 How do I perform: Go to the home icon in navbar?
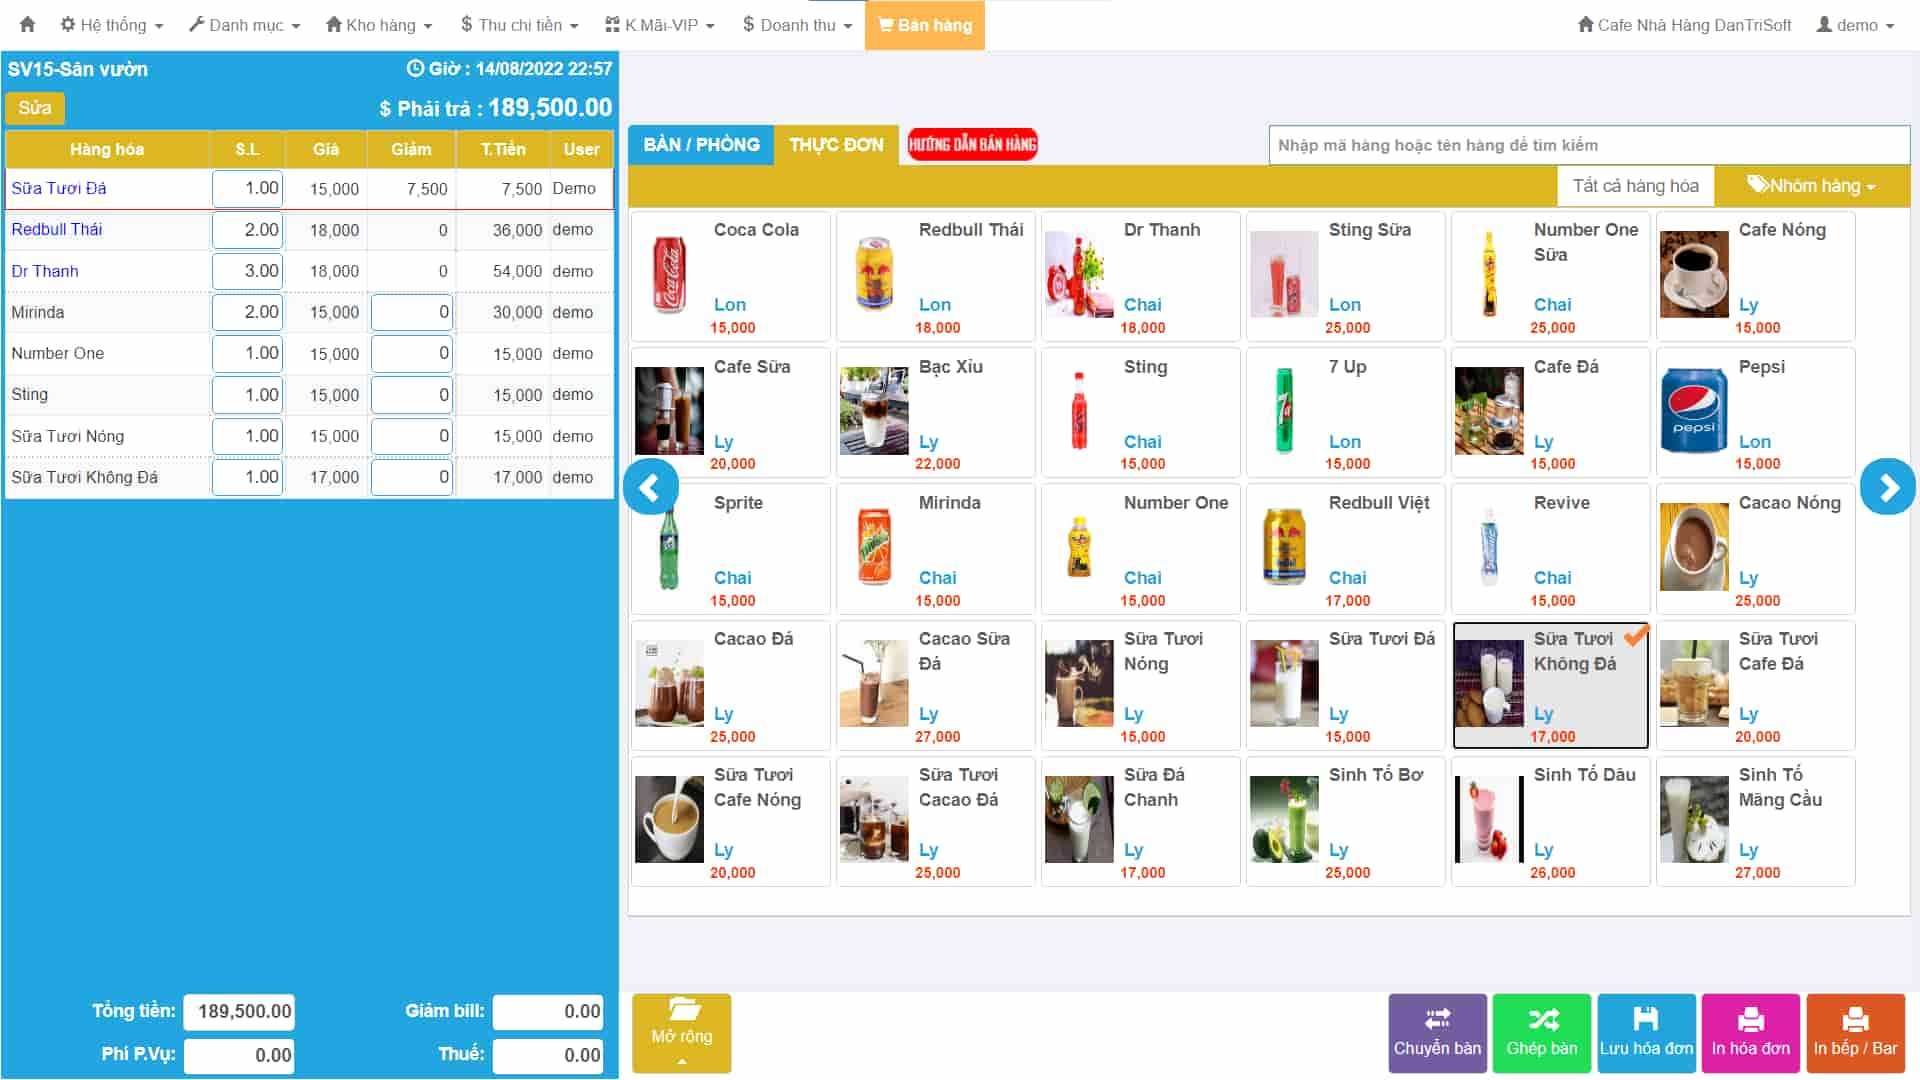pos(27,24)
